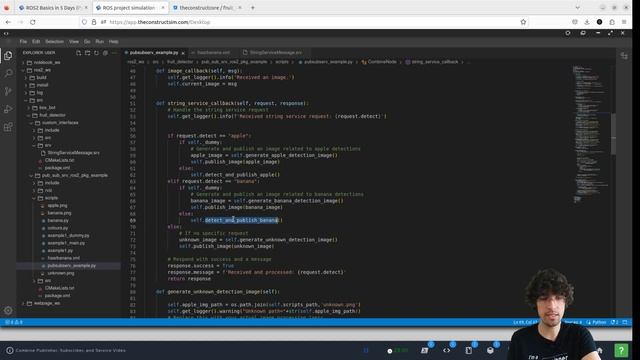Go back in the browser
The width and height of the screenshot is (640, 360).
[x=8, y=22]
